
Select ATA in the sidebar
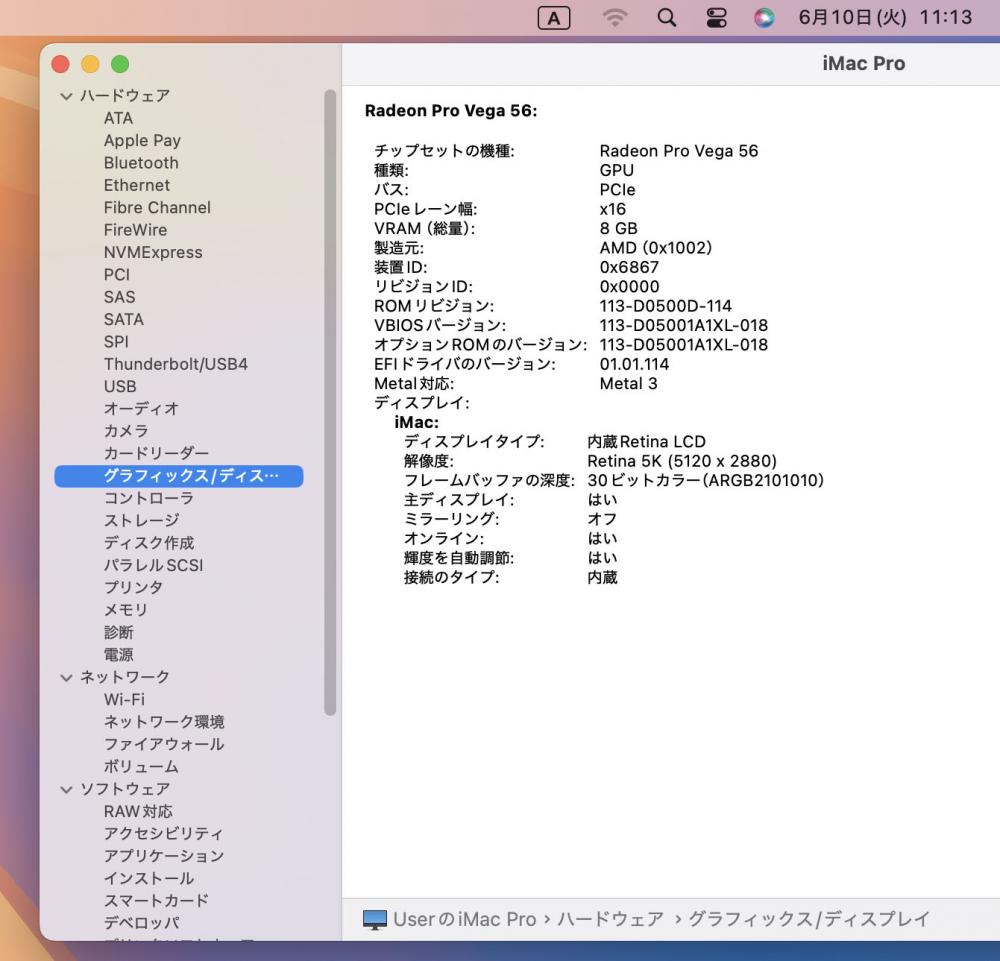119,118
